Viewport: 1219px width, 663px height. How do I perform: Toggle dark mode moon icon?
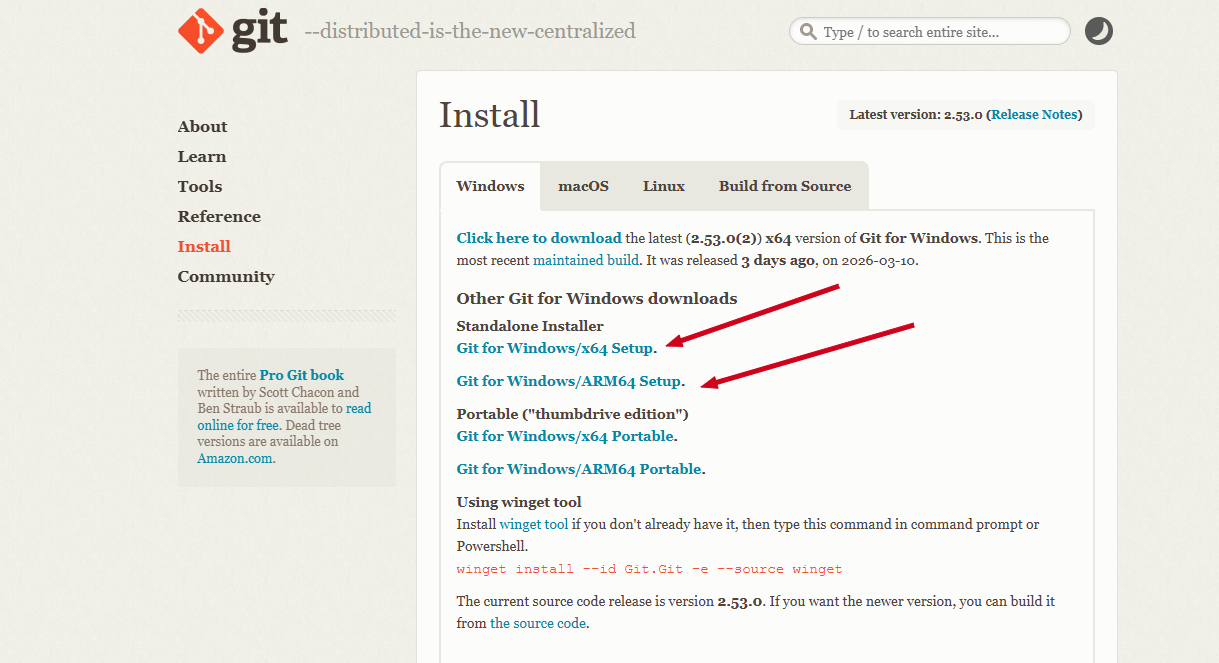coord(1098,32)
